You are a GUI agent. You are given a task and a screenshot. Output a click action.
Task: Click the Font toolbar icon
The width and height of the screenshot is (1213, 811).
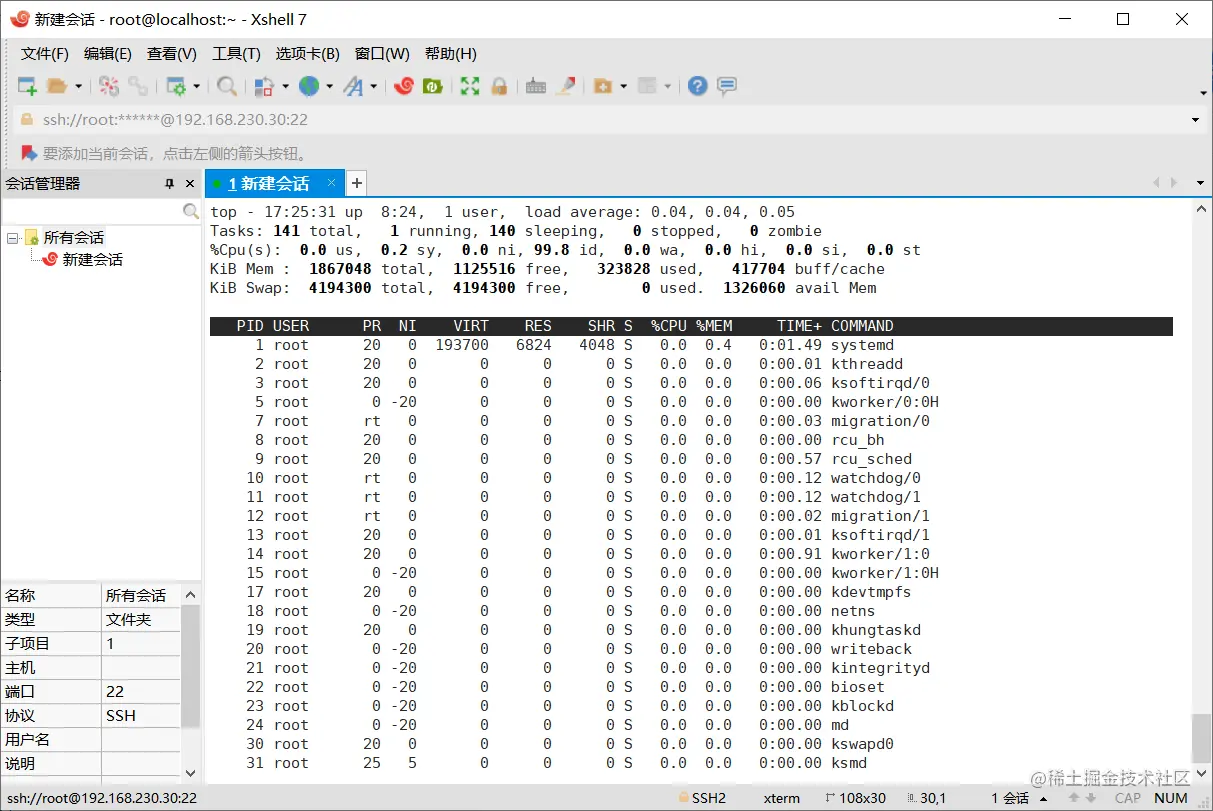click(353, 87)
